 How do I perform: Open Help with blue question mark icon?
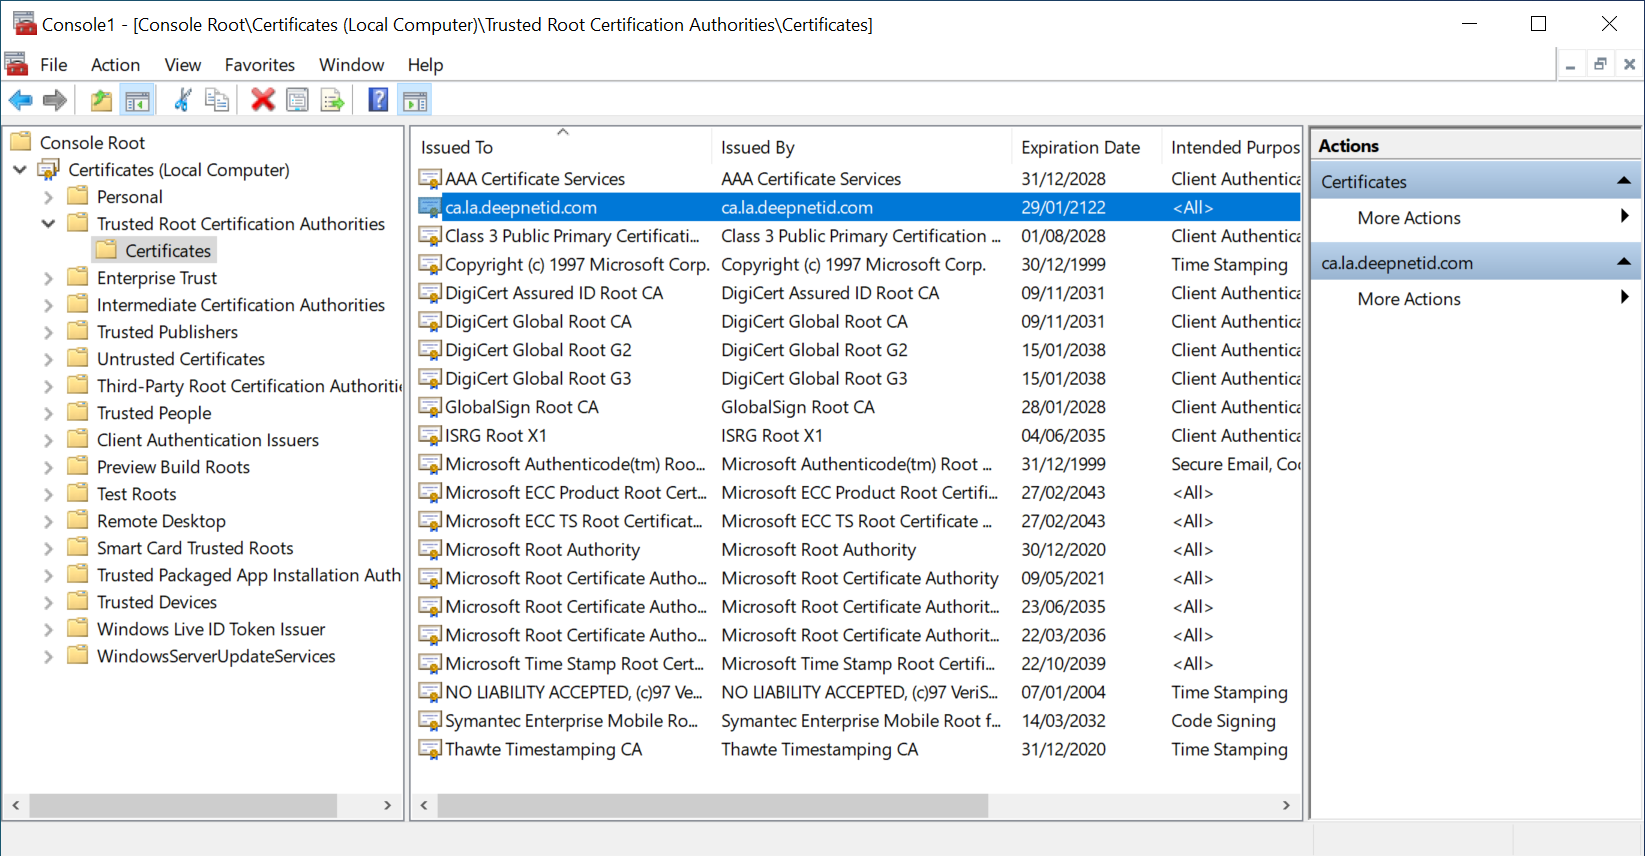(378, 100)
